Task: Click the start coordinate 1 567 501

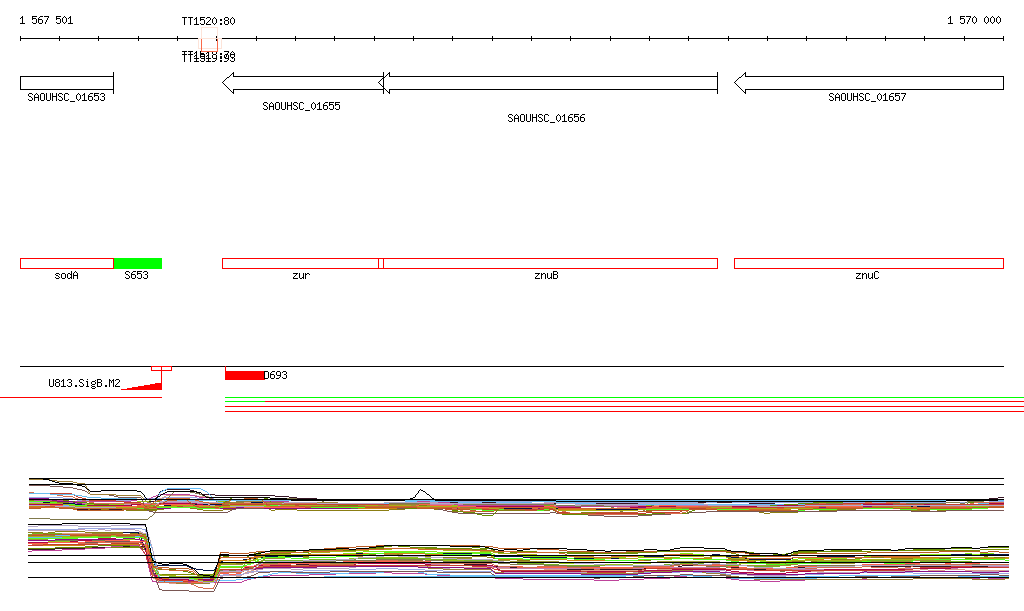Action: tap(46, 20)
